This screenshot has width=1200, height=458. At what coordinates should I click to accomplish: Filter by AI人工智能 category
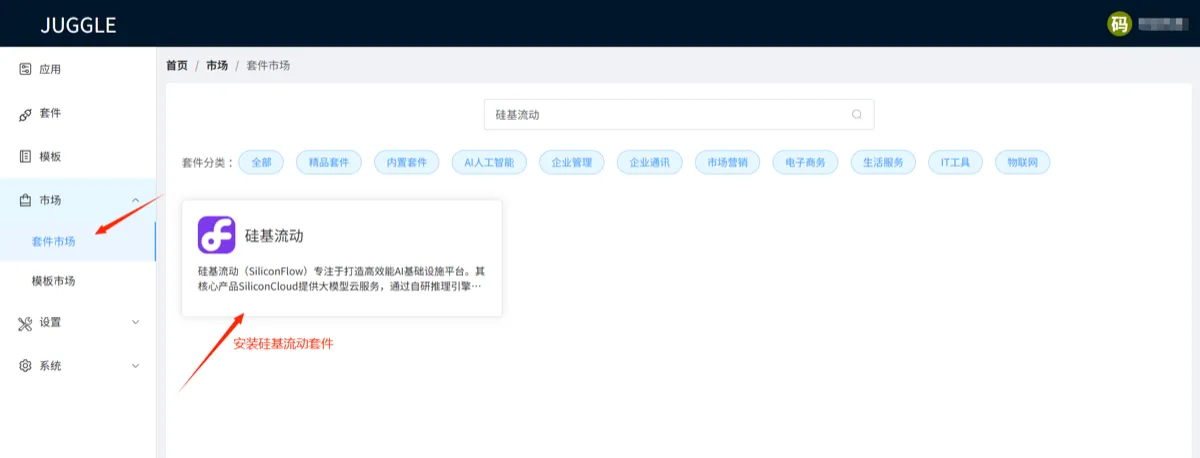[489, 162]
